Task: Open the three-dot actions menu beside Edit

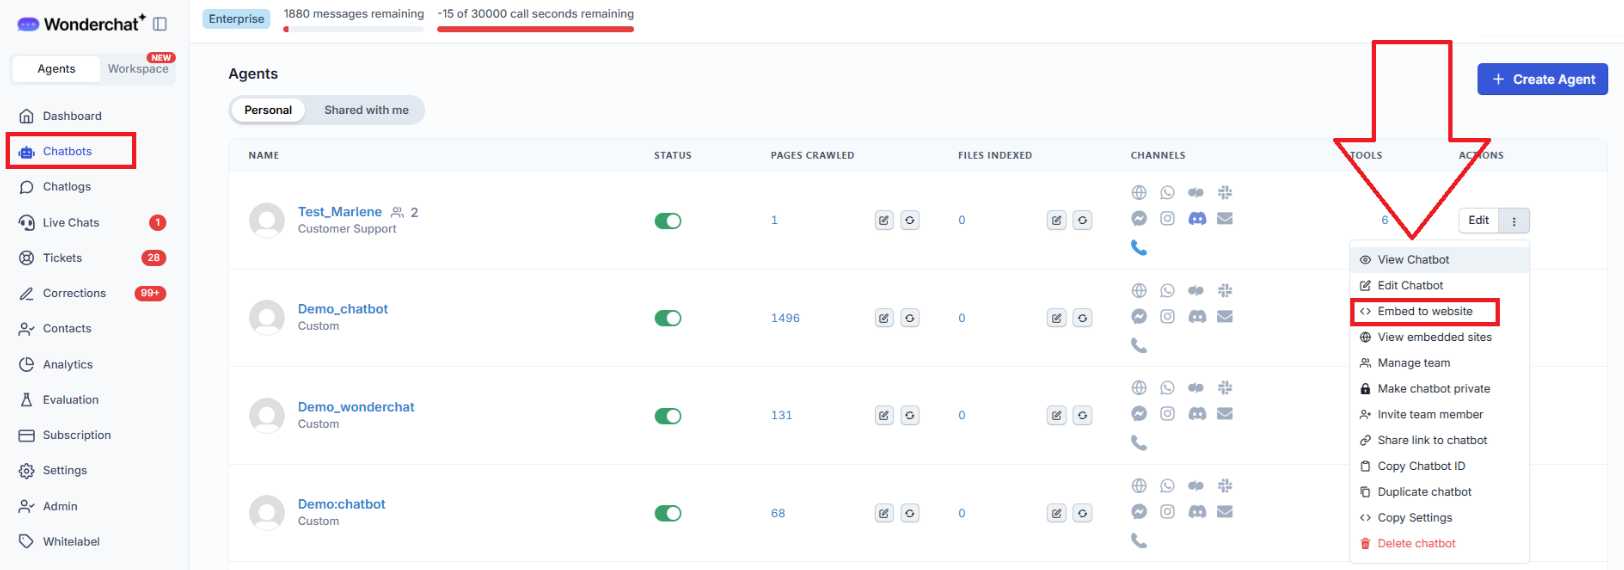Action: coord(1514,221)
